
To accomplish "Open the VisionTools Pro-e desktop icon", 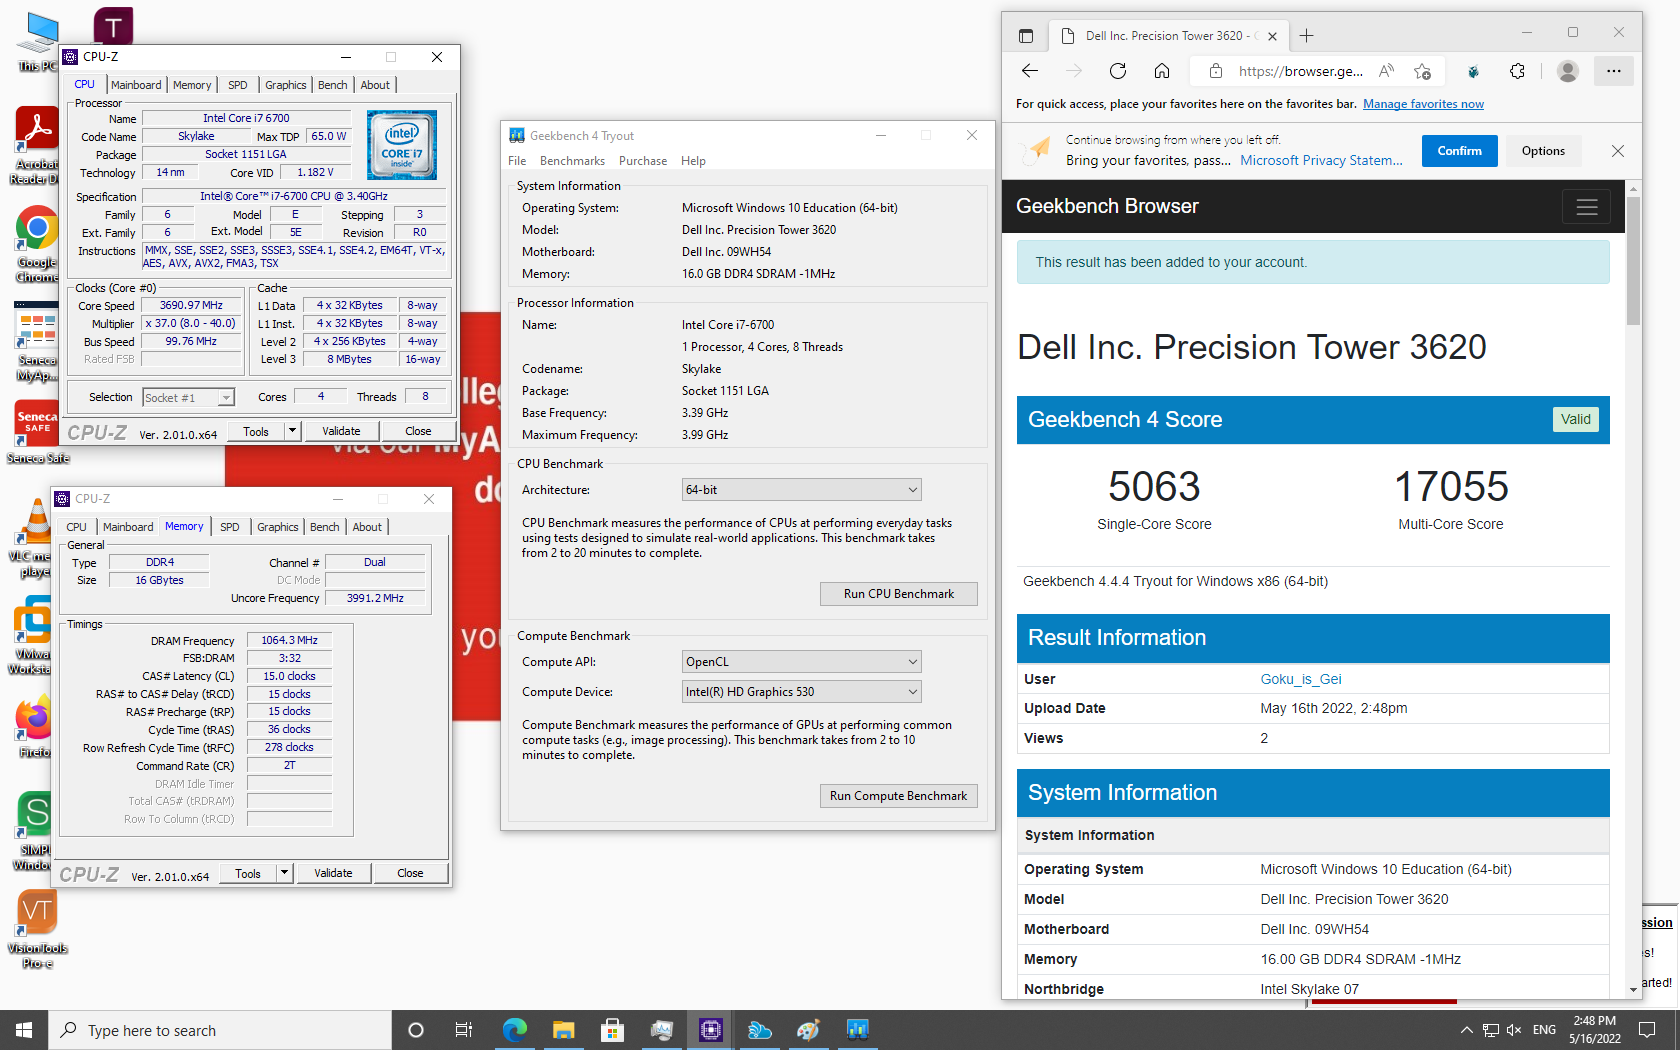I will pyautogui.click(x=37, y=929).
